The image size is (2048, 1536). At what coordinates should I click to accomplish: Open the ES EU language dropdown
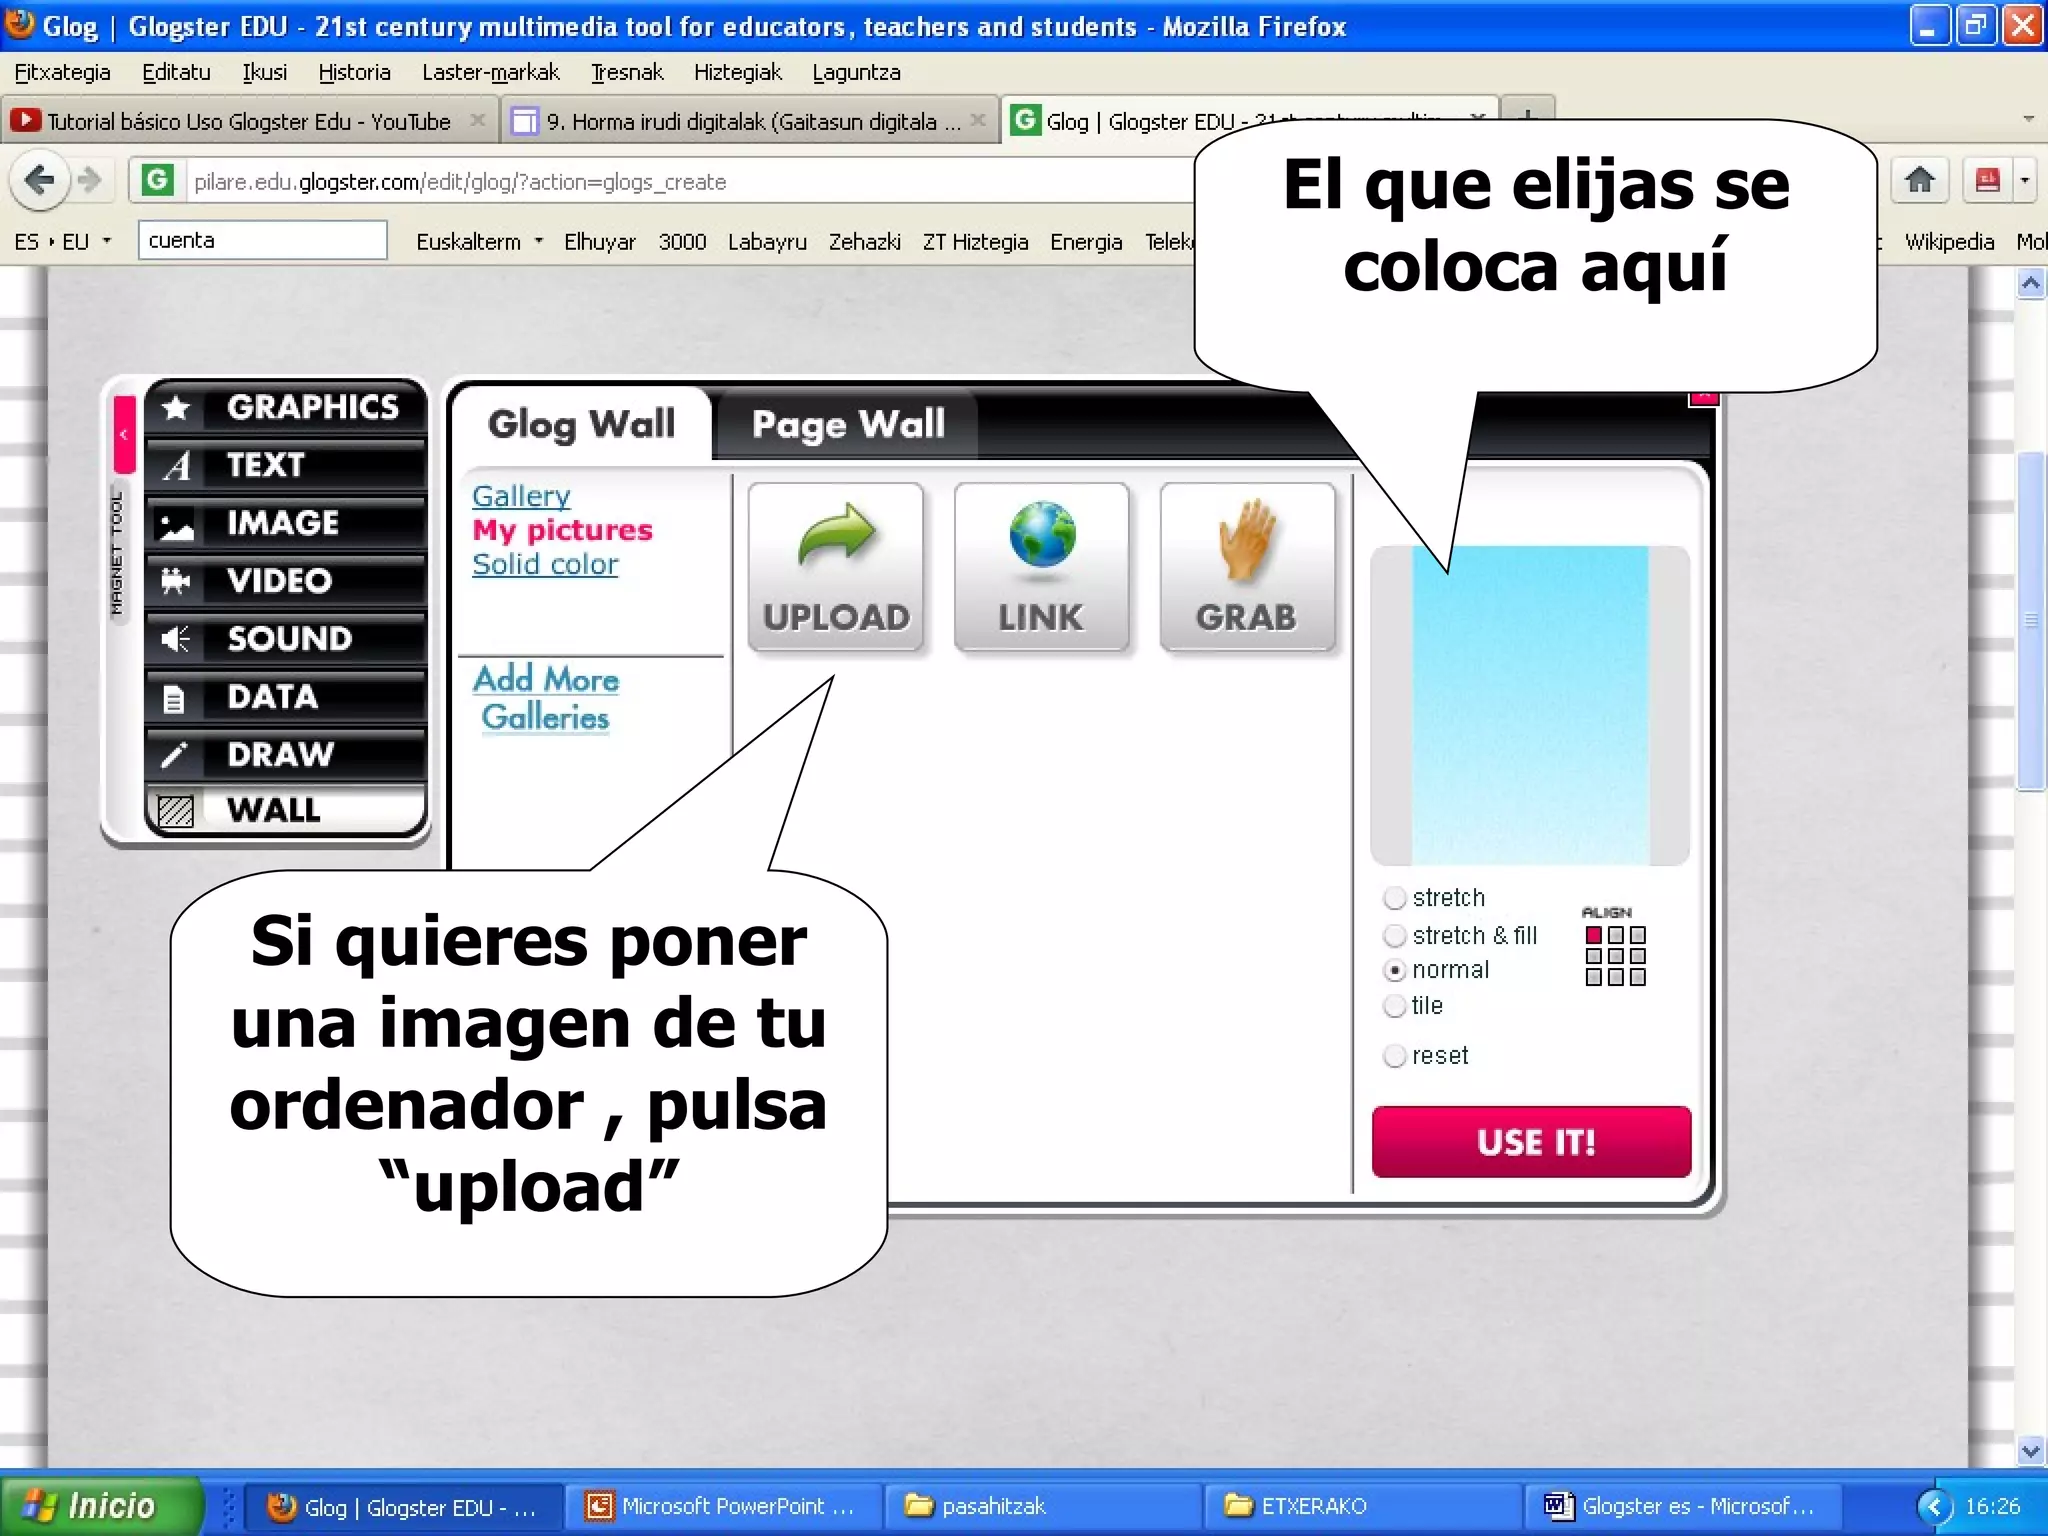pyautogui.click(x=62, y=242)
